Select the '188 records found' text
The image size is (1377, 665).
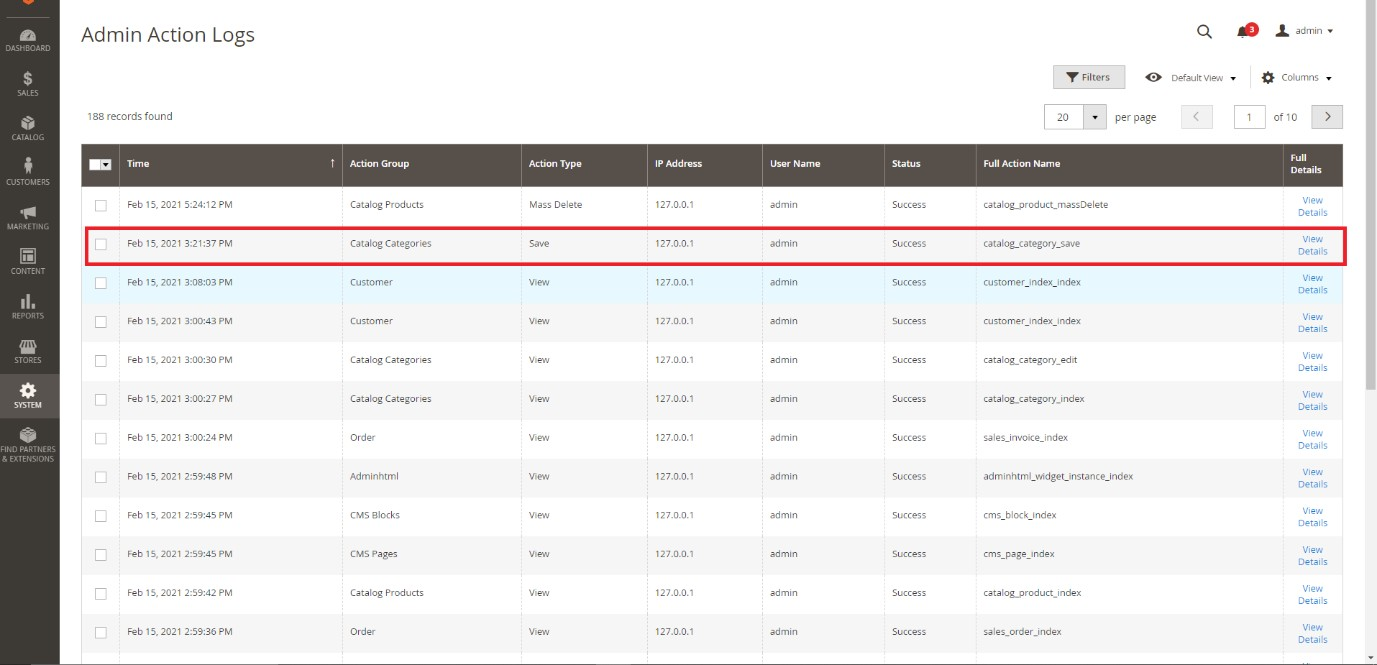coord(130,117)
